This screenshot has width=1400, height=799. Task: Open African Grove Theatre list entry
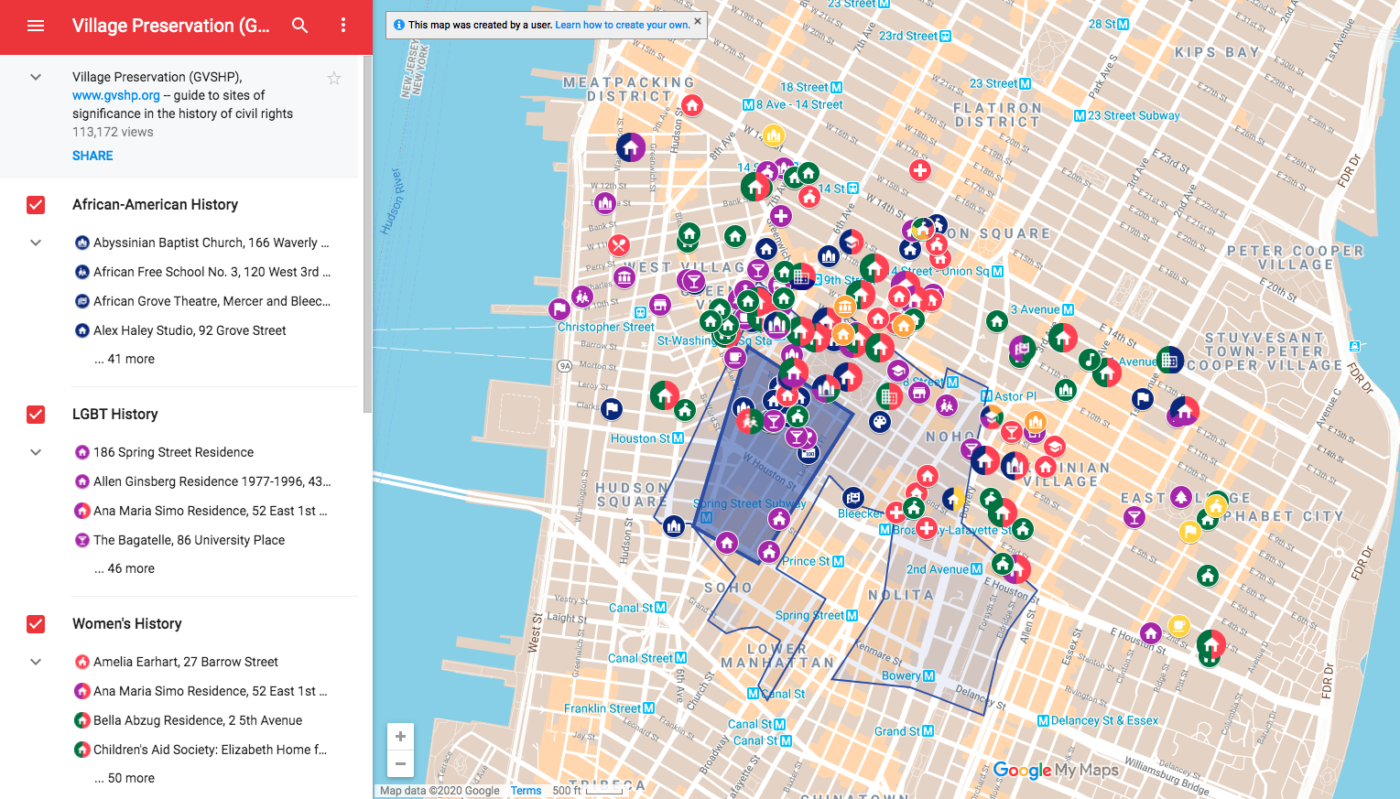coord(202,301)
